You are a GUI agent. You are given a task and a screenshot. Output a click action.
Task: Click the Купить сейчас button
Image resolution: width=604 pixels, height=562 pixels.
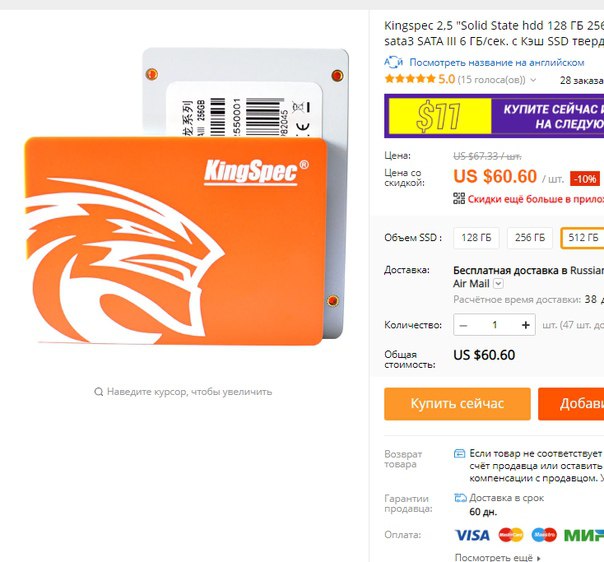pos(457,404)
